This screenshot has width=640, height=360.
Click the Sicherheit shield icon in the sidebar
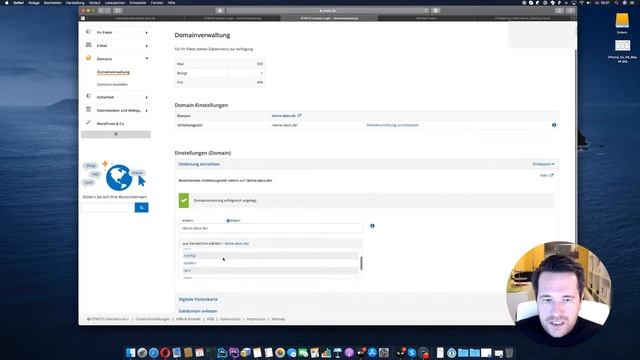88,97
